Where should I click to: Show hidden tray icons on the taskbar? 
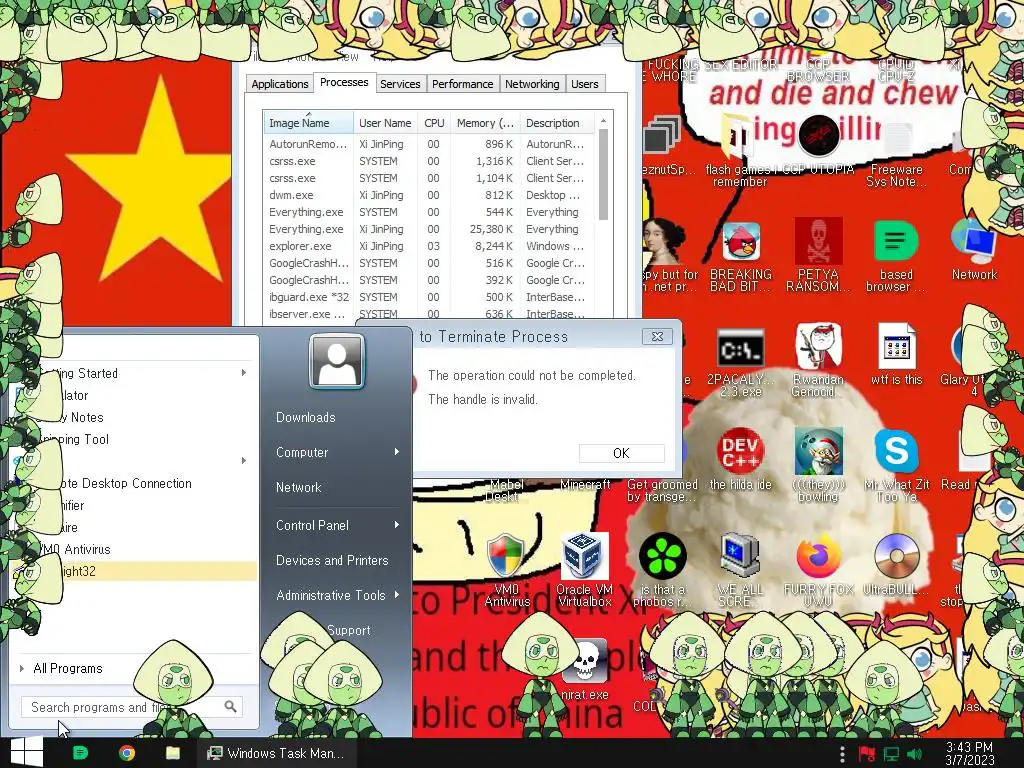click(x=842, y=754)
